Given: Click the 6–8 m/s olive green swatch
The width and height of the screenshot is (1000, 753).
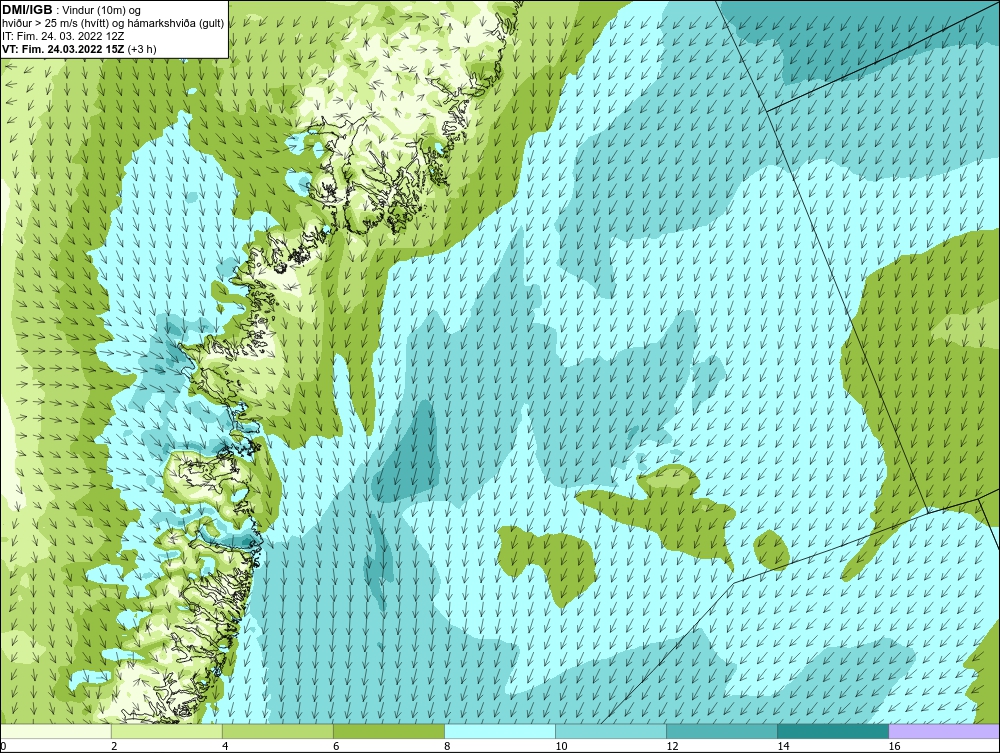Looking at the screenshot, I should coord(388,732).
